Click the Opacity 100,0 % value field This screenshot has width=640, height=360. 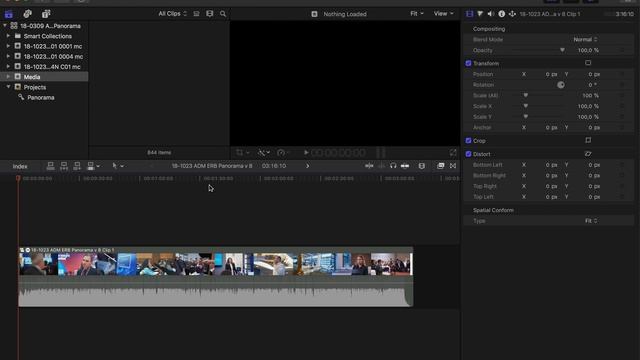pyautogui.click(x=588, y=50)
